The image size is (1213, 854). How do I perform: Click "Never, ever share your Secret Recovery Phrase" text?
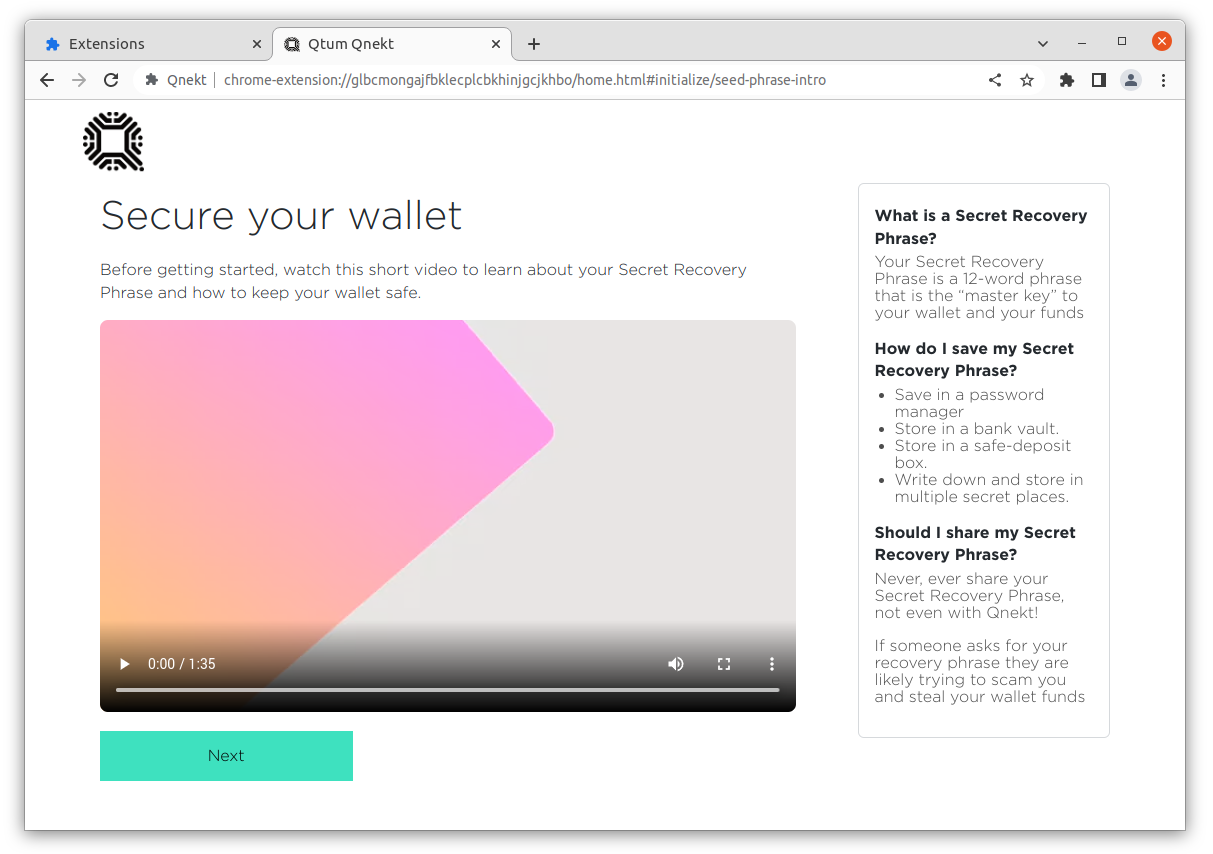[970, 596]
